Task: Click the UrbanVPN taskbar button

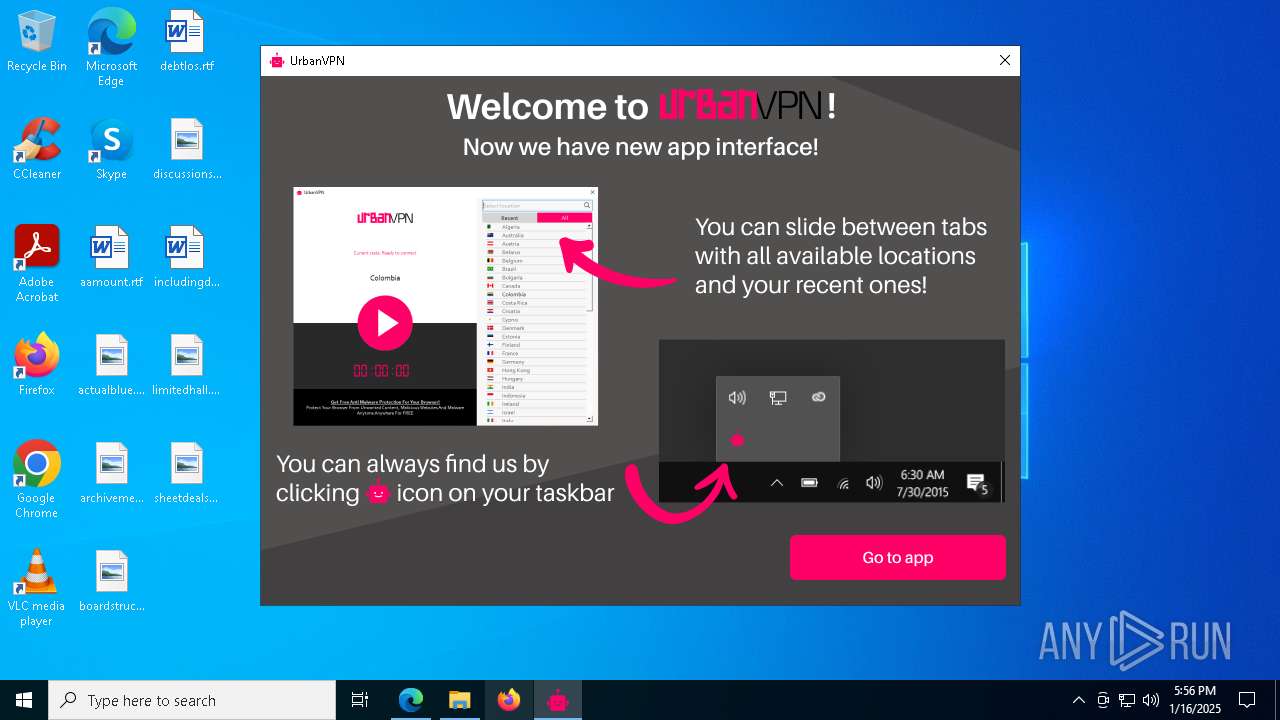Action: [557, 700]
